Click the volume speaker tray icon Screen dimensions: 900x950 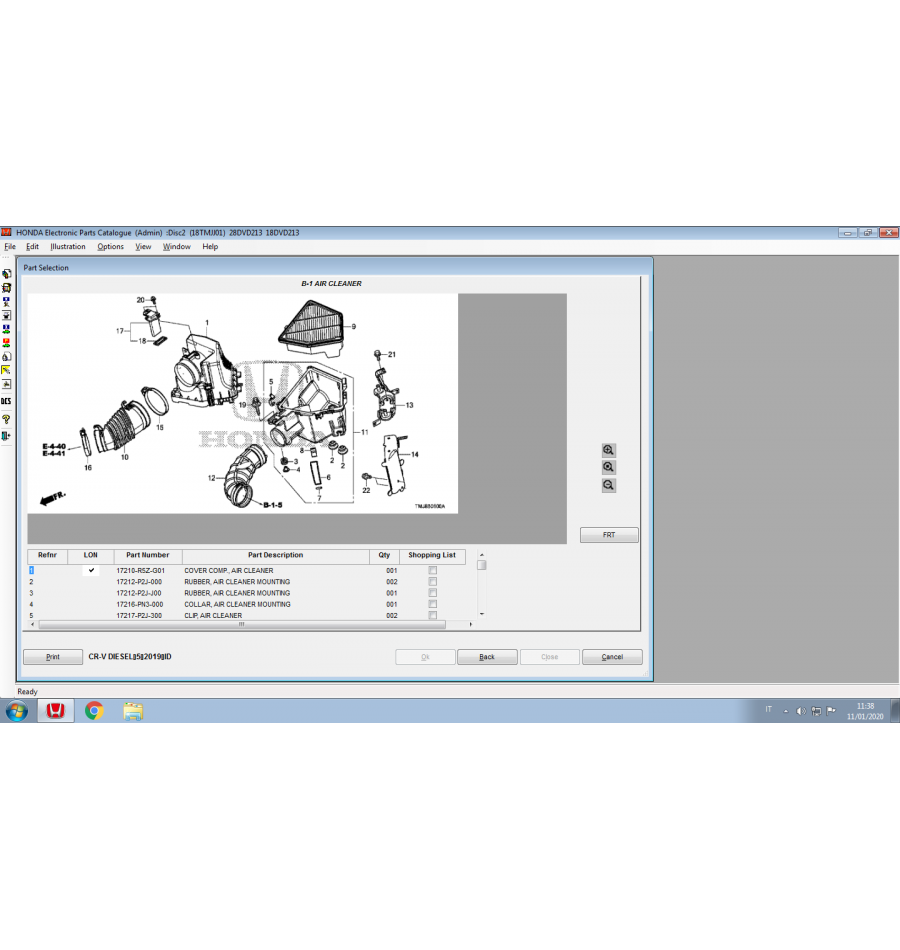(x=801, y=711)
